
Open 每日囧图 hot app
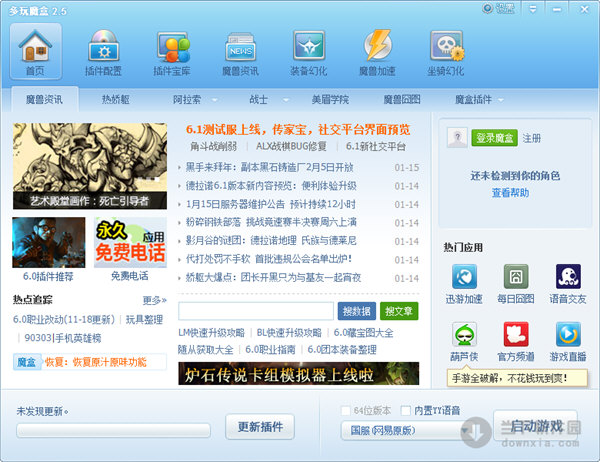pos(516,284)
